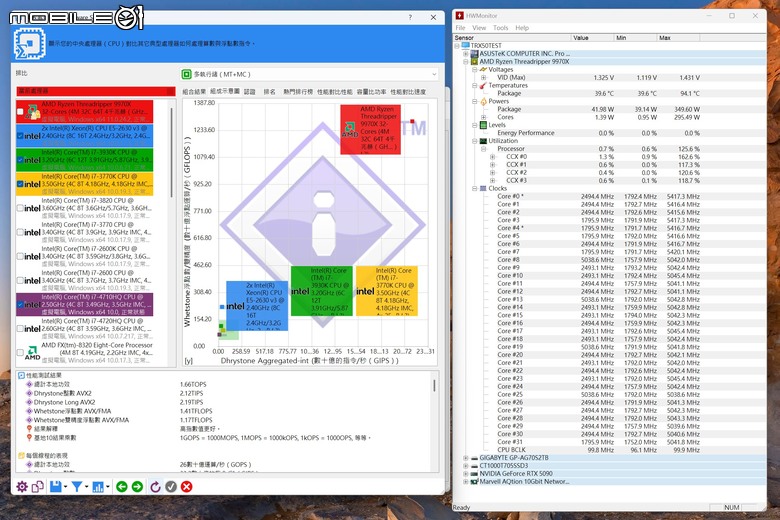Click the blue bar chart icon
The height and width of the screenshot is (520, 780).
pyautogui.click(x=98, y=487)
